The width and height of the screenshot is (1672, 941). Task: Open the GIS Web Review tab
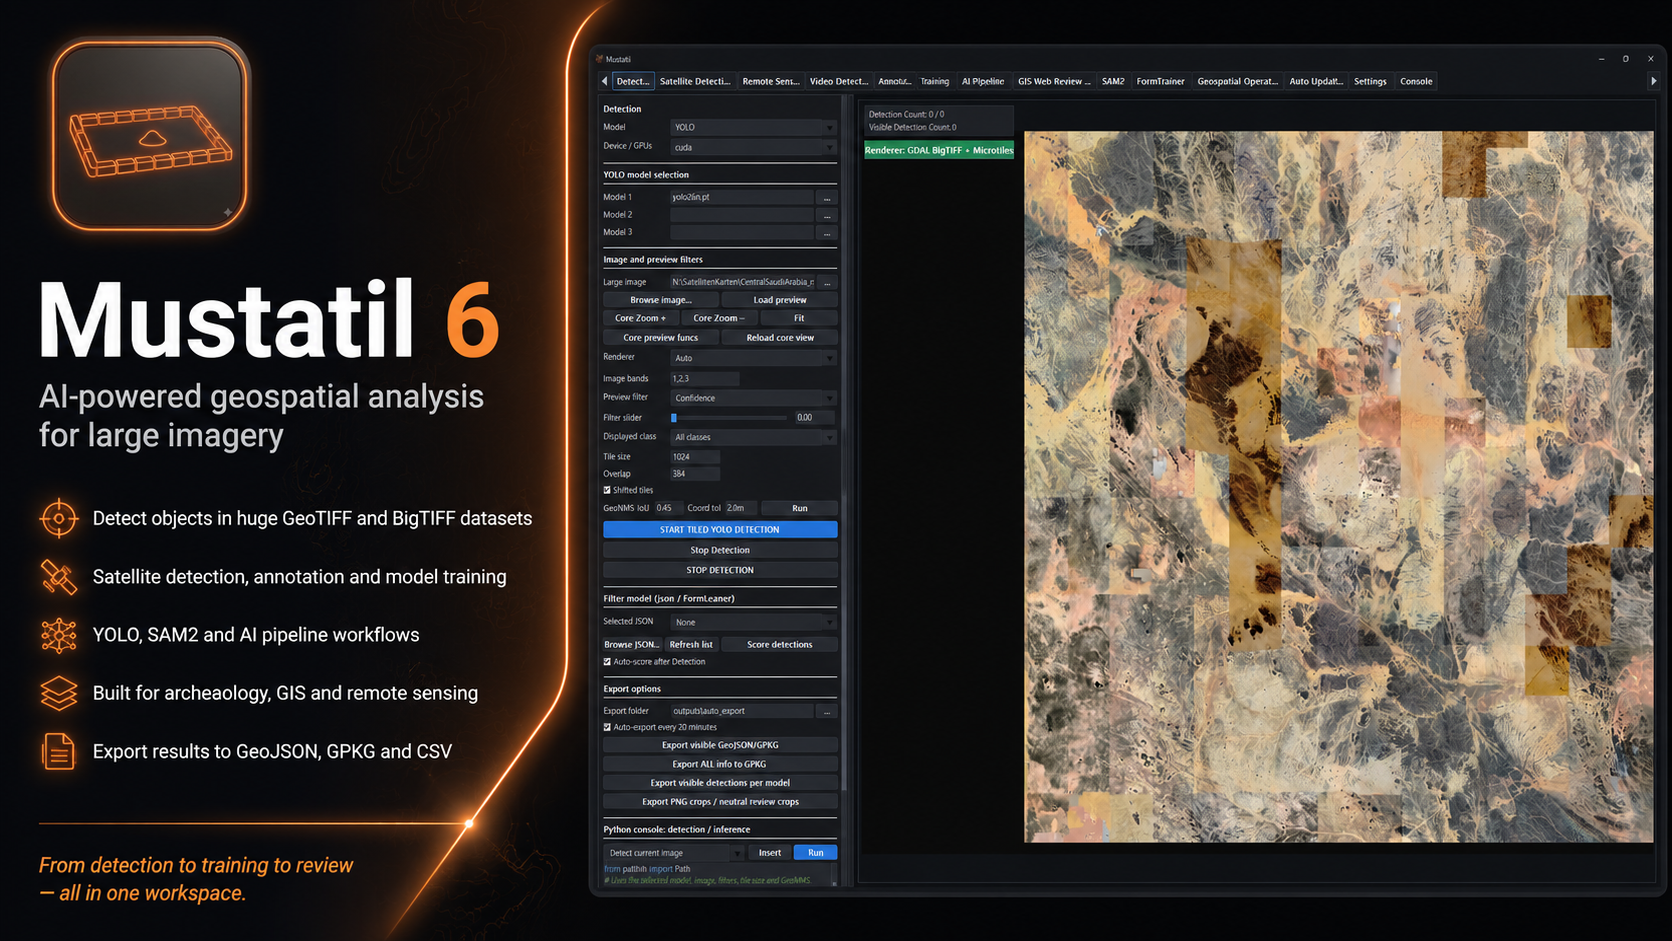tap(1054, 81)
